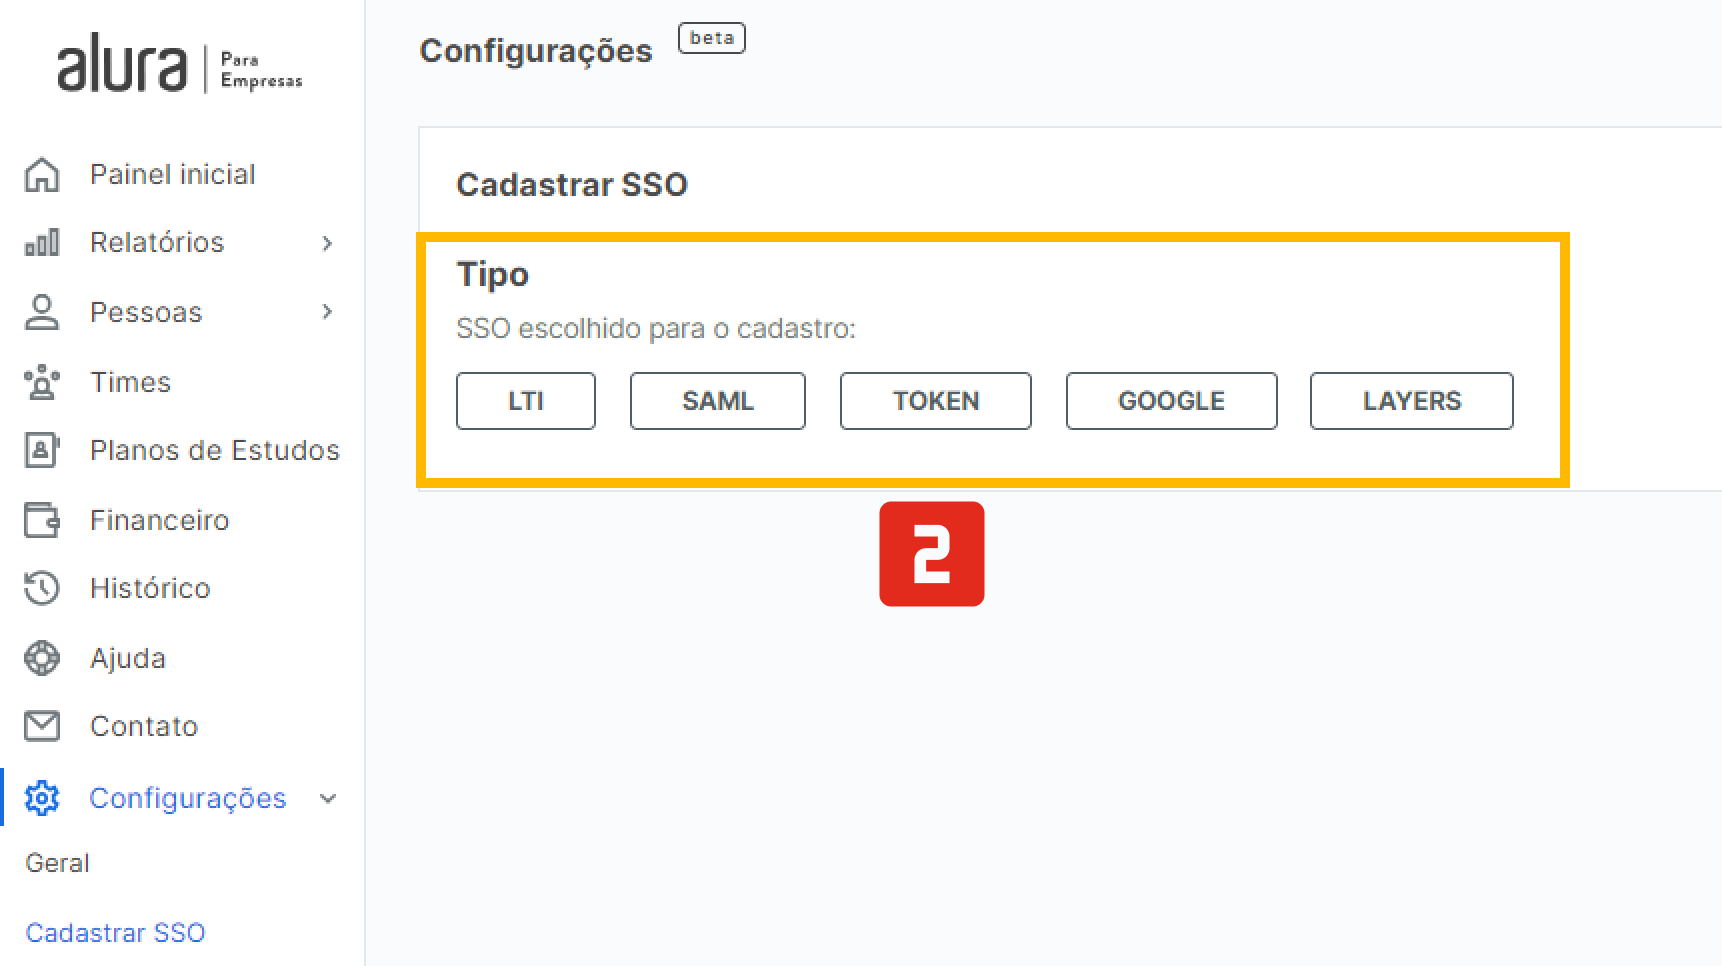Expand the Pessoas submenu arrow
Screen dimensions: 1722x966
point(327,312)
